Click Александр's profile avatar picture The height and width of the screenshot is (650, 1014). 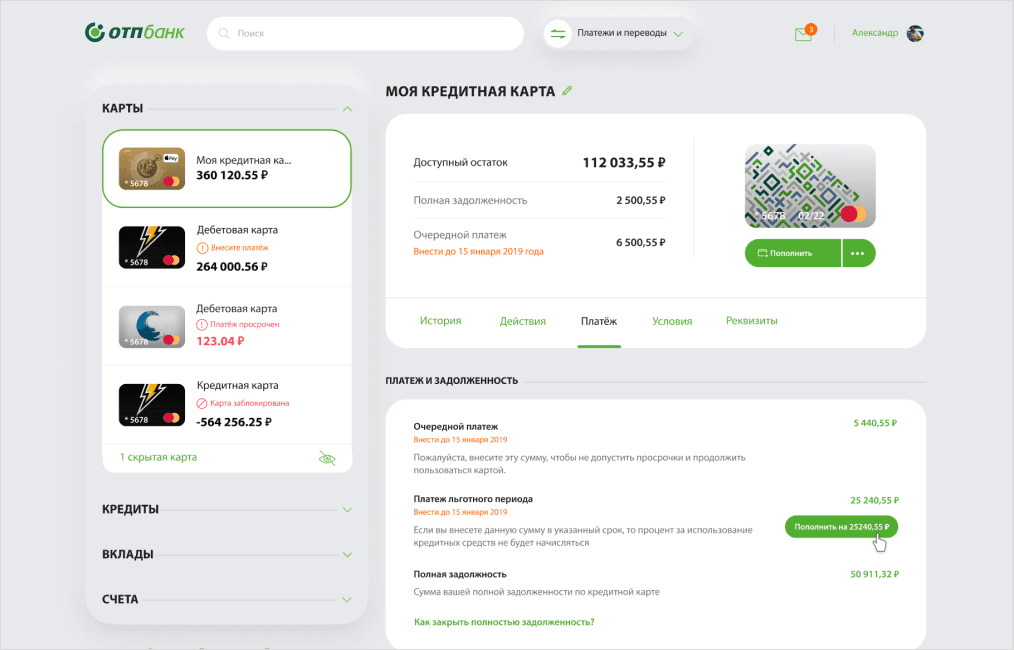click(x=915, y=33)
